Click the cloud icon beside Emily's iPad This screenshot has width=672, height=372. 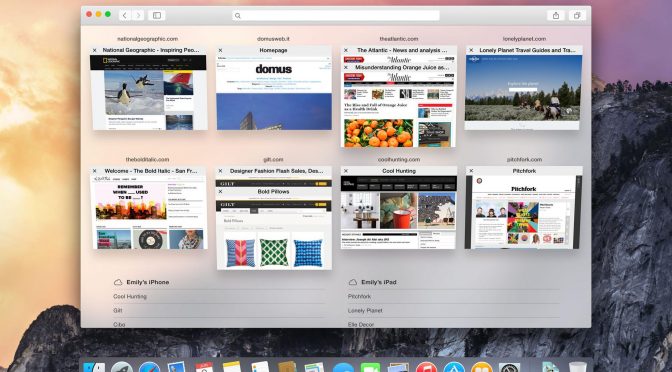pos(353,282)
